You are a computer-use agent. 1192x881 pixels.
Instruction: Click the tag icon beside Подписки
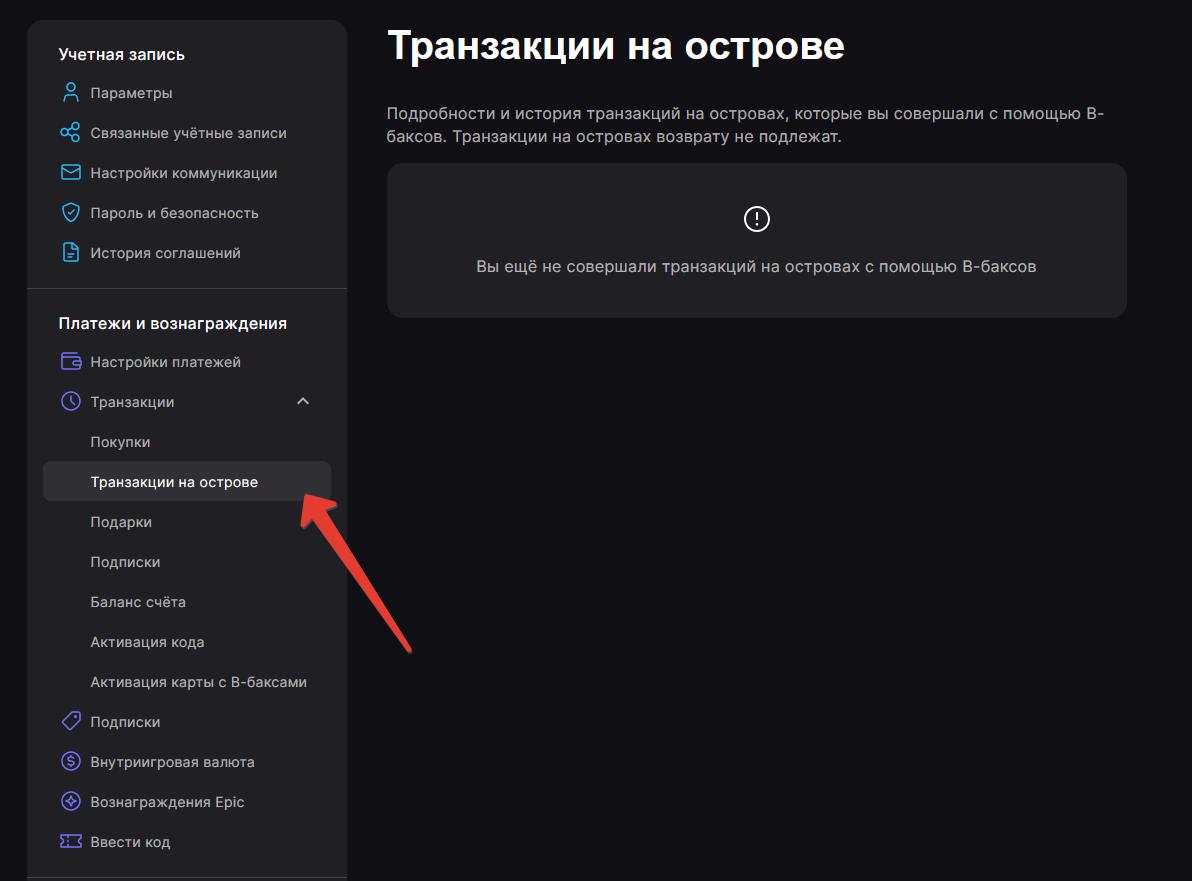tap(70, 722)
